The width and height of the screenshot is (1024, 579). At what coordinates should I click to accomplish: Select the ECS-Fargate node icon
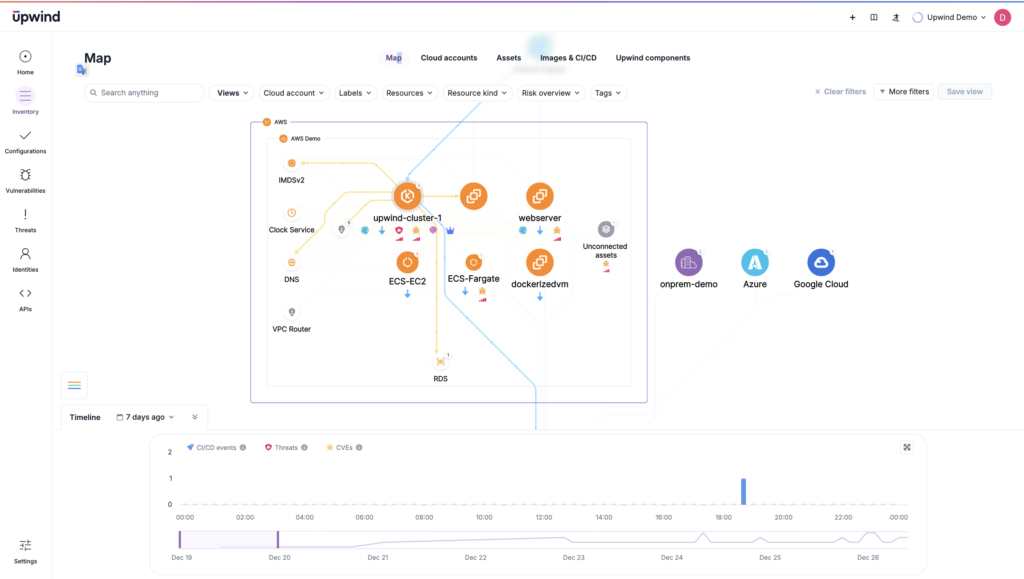click(473, 262)
